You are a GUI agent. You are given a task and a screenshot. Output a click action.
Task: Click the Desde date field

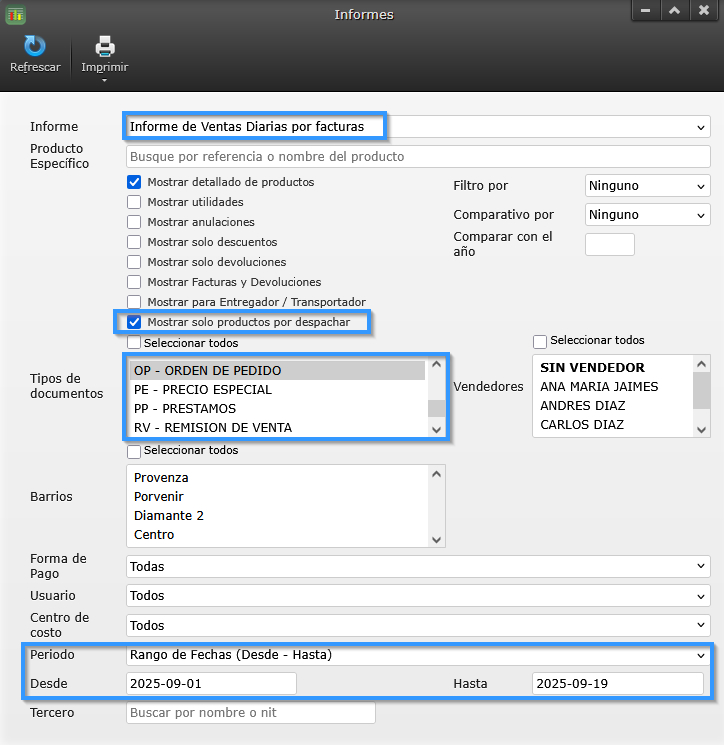point(211,684)
